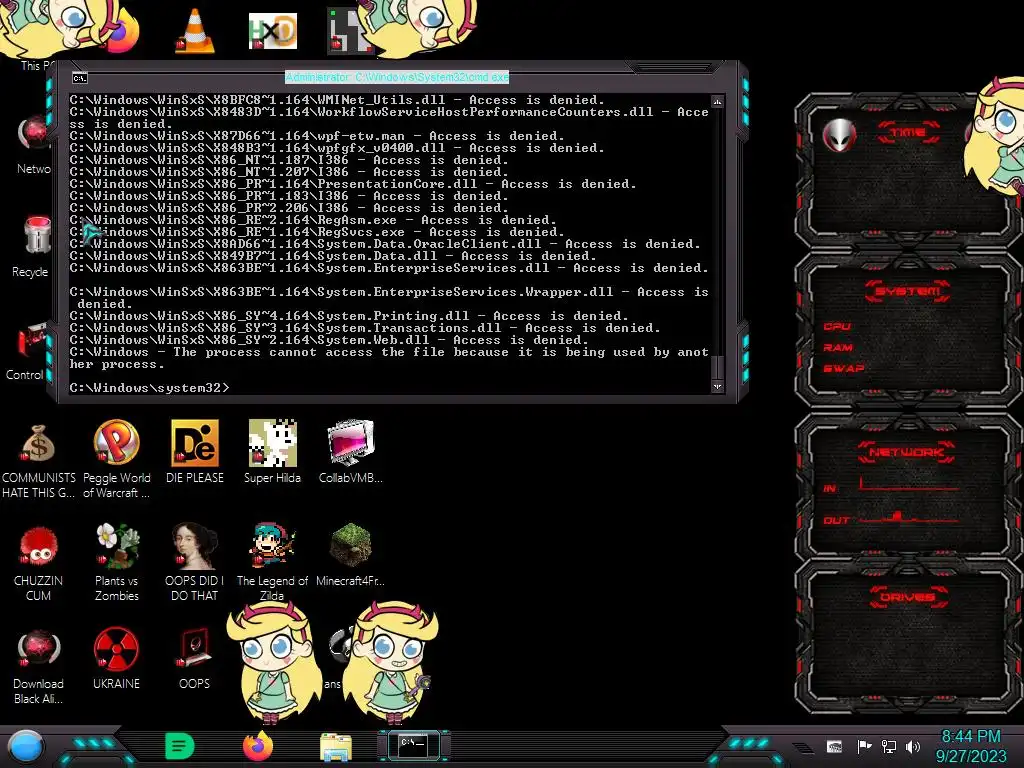This screenshot has width=1024, height=768.
Task: Click the touch keyboard tray icon
Action: (834, 746)
